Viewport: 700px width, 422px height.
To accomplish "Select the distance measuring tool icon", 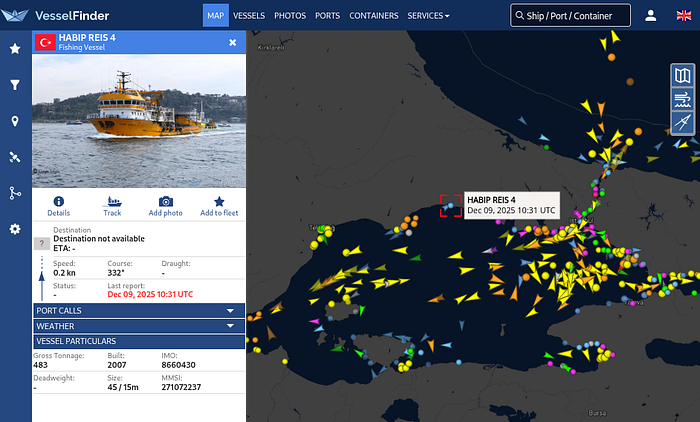I will [682, 122].
